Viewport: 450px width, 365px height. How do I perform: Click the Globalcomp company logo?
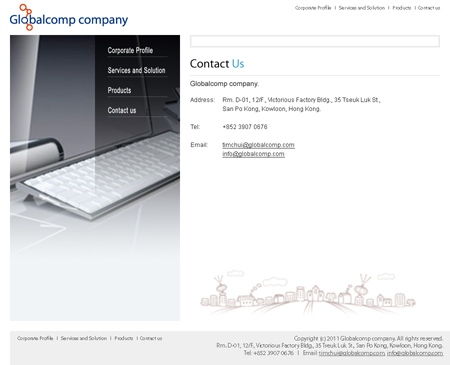point(69,17)
